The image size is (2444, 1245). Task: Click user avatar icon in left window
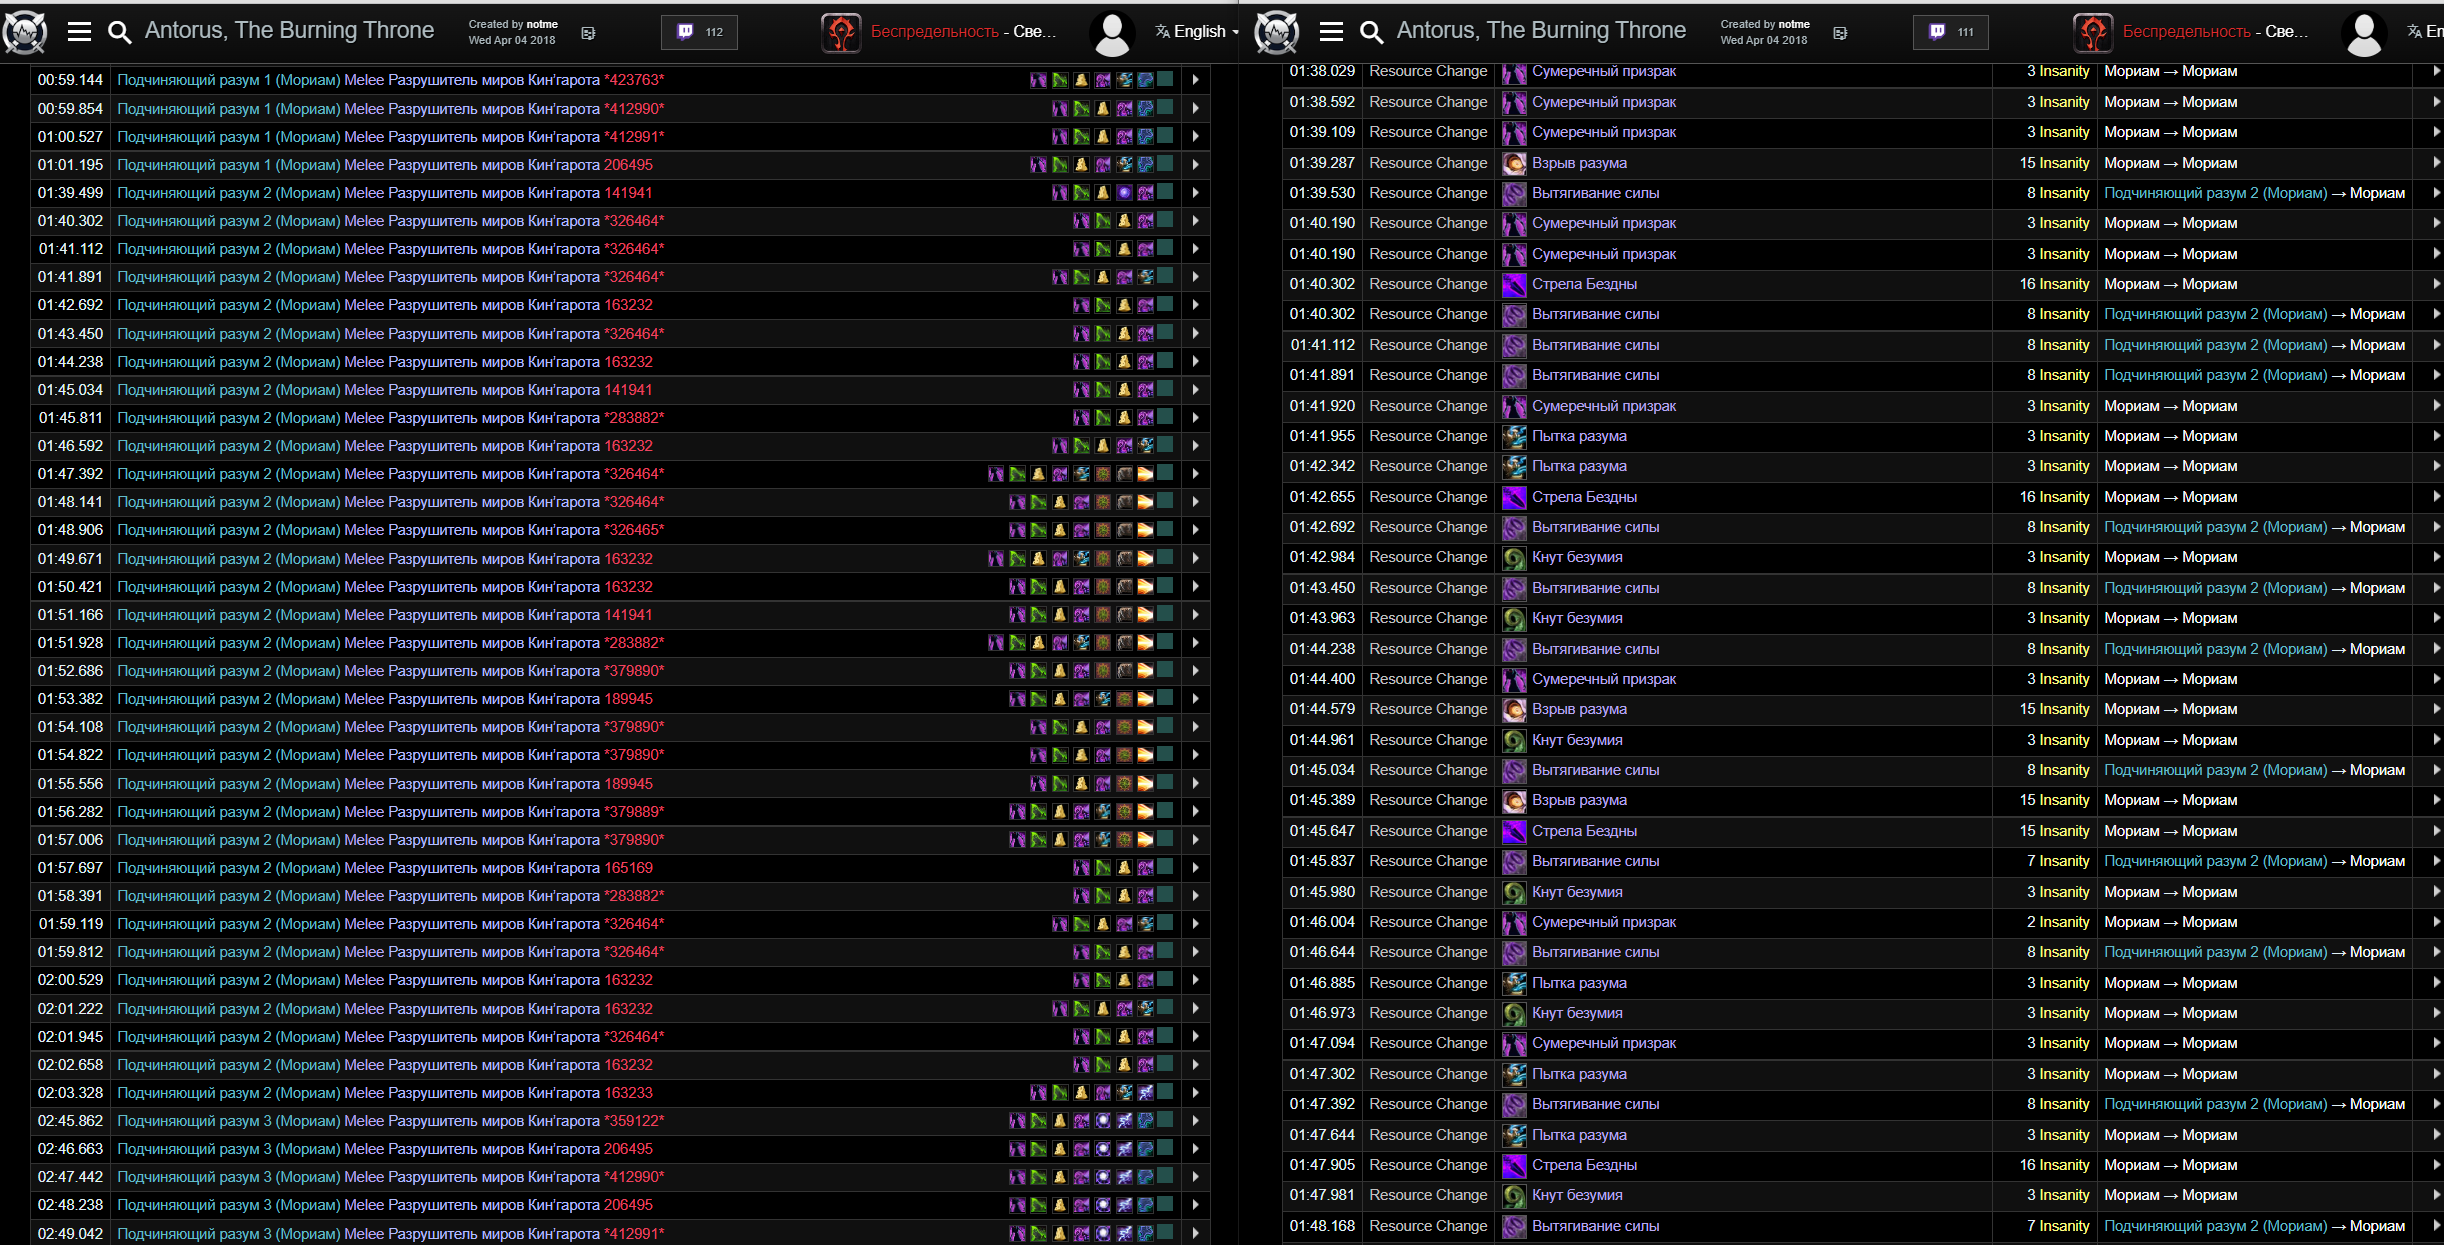pyautogui.click(x=1112, y=32)
